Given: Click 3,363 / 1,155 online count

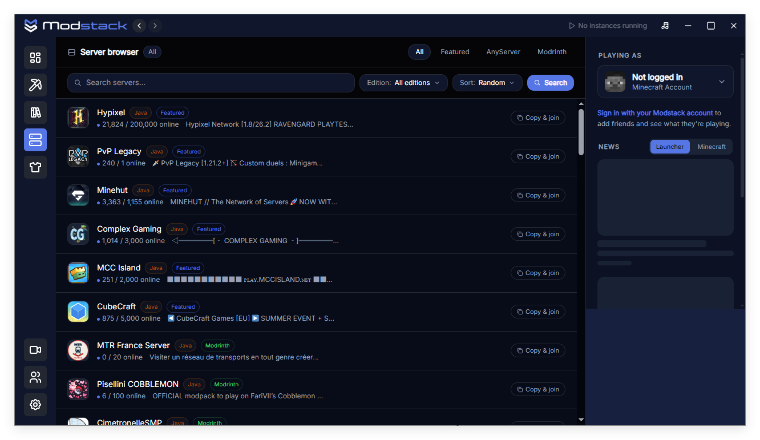Looking at the screenshot, I should [132, 202].
